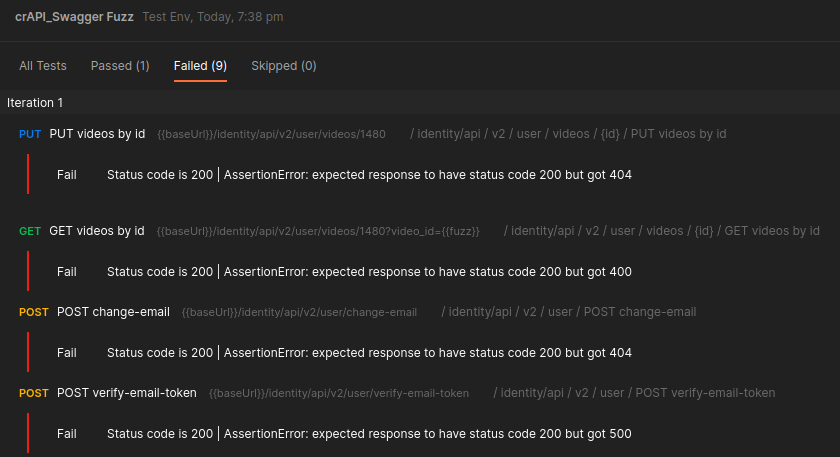Collapse the Iteration 1 section header
Screen dimensions: 840x457
pyautogui.click(x=35, y=103)
